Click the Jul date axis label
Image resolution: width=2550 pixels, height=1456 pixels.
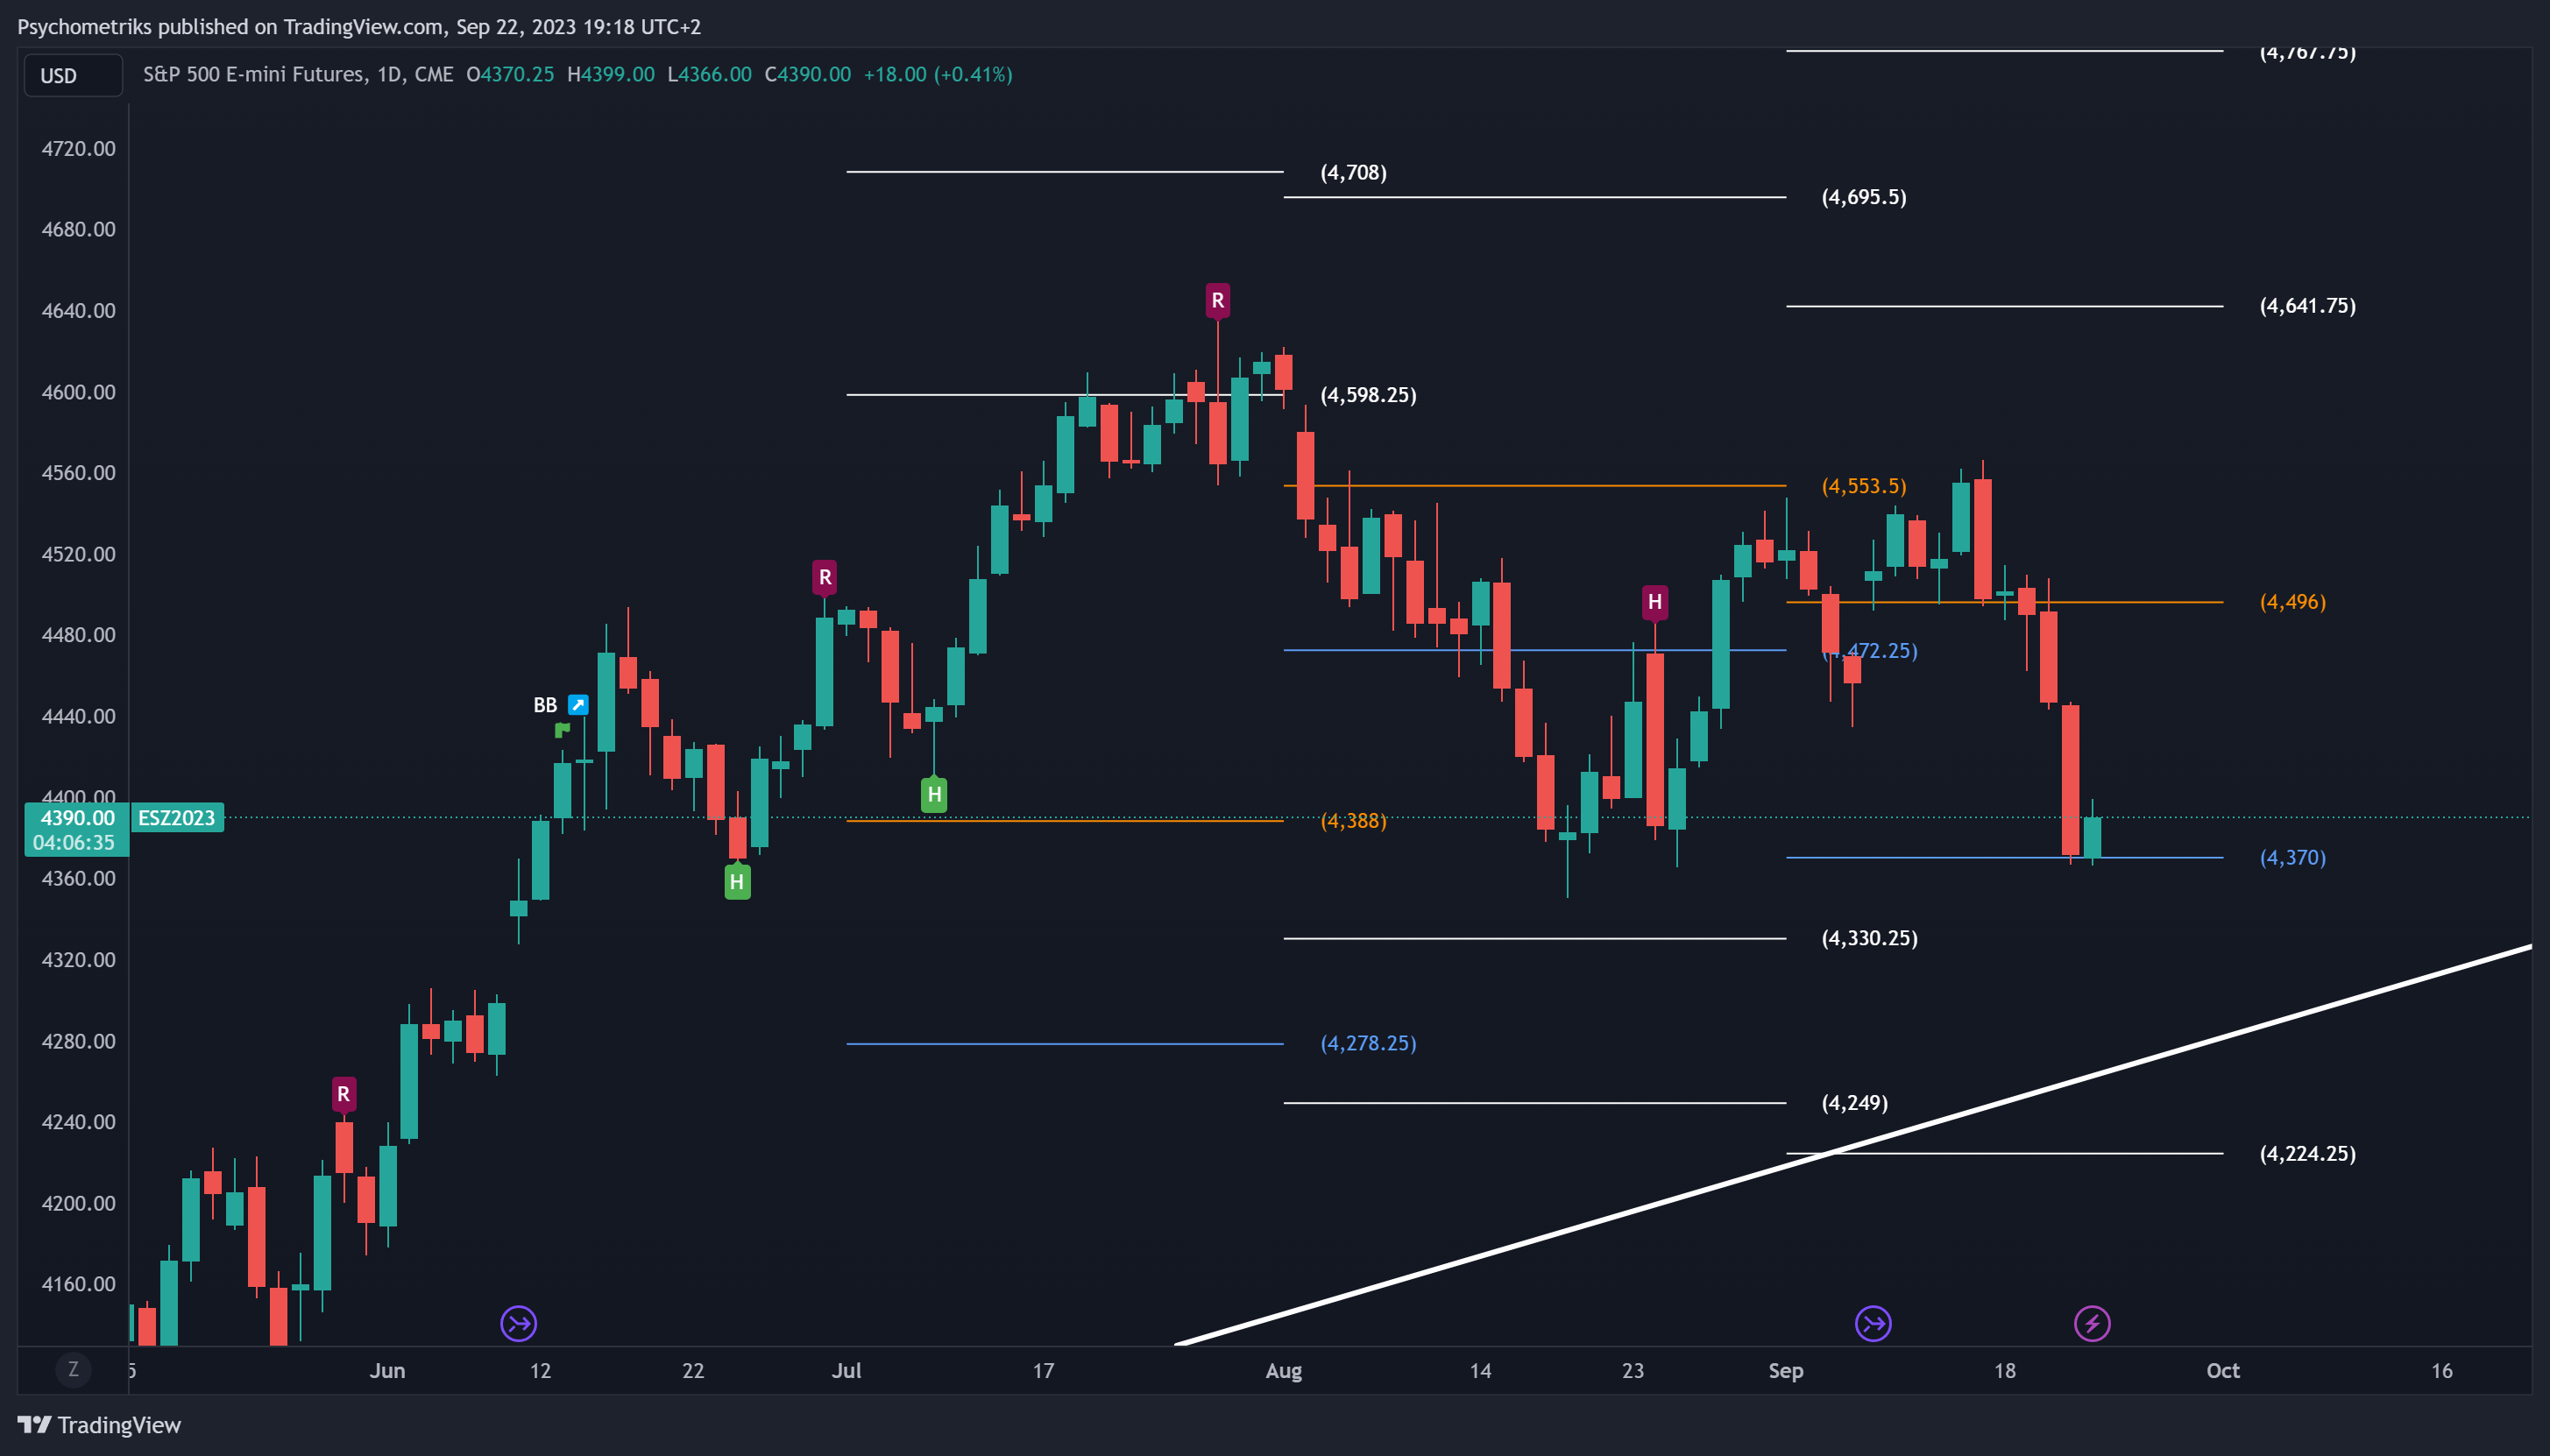(846, 1371)
